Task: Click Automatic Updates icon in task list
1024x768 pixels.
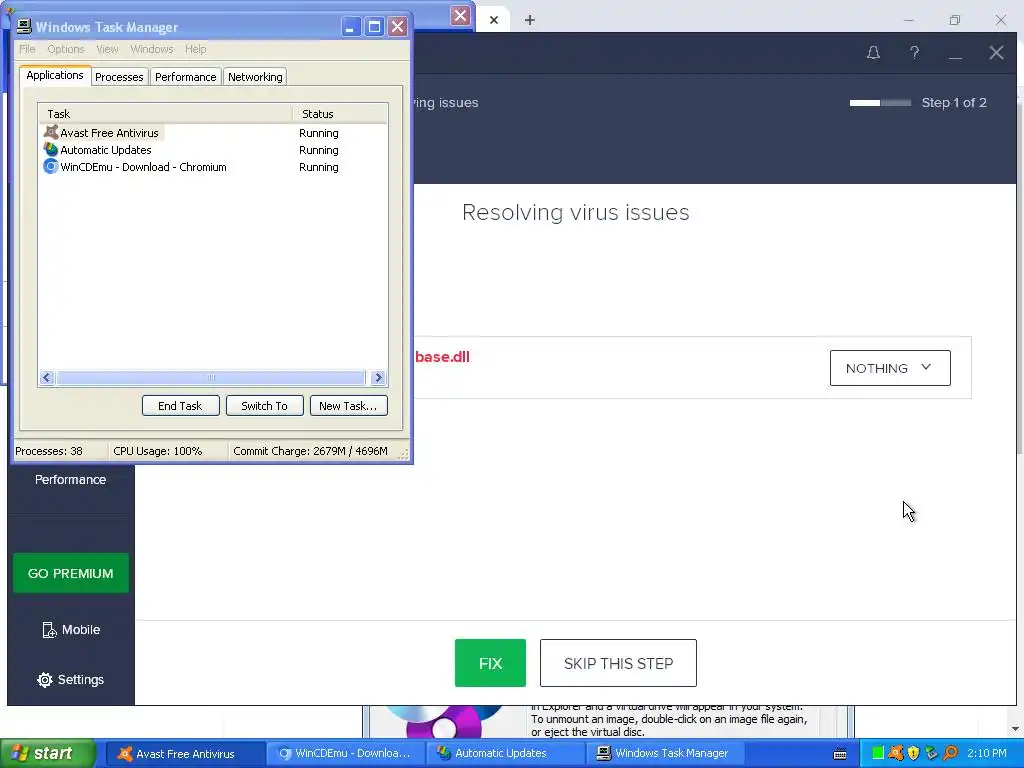Action: pos(51,150)
